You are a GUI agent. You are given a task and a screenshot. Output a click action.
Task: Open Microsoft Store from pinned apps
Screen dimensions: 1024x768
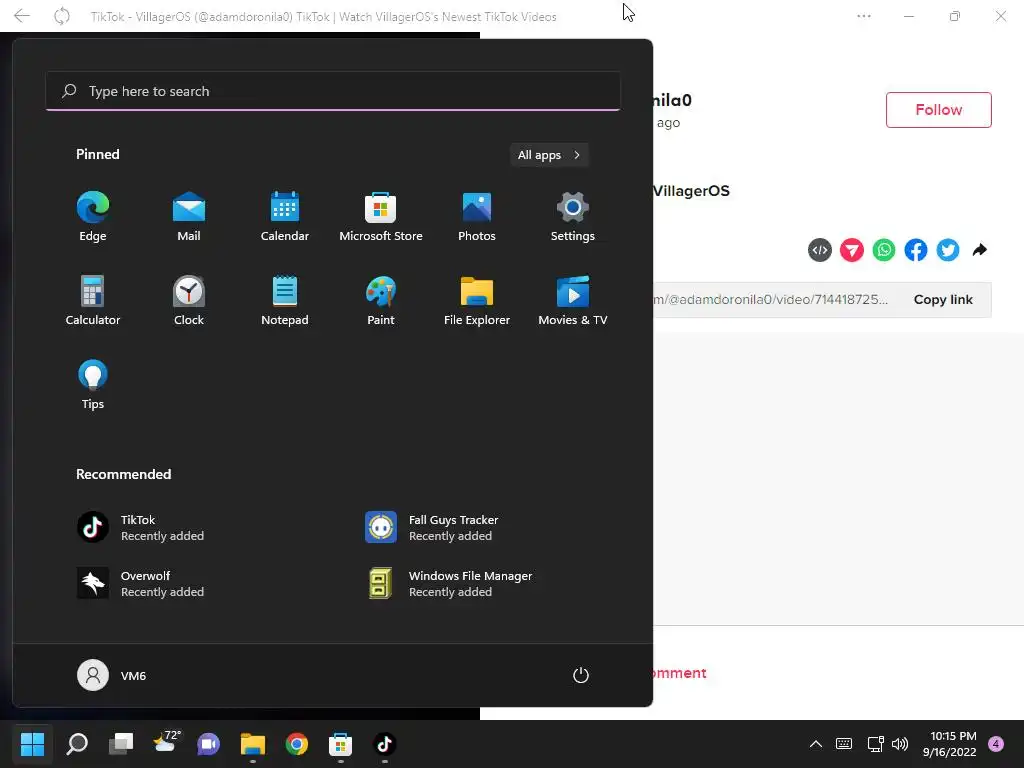coord(381,217)
